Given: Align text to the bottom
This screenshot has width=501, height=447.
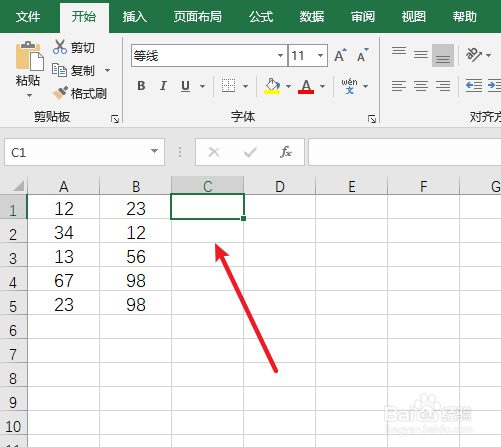Looking at the screenshot, I should click(x=443, y=56).
